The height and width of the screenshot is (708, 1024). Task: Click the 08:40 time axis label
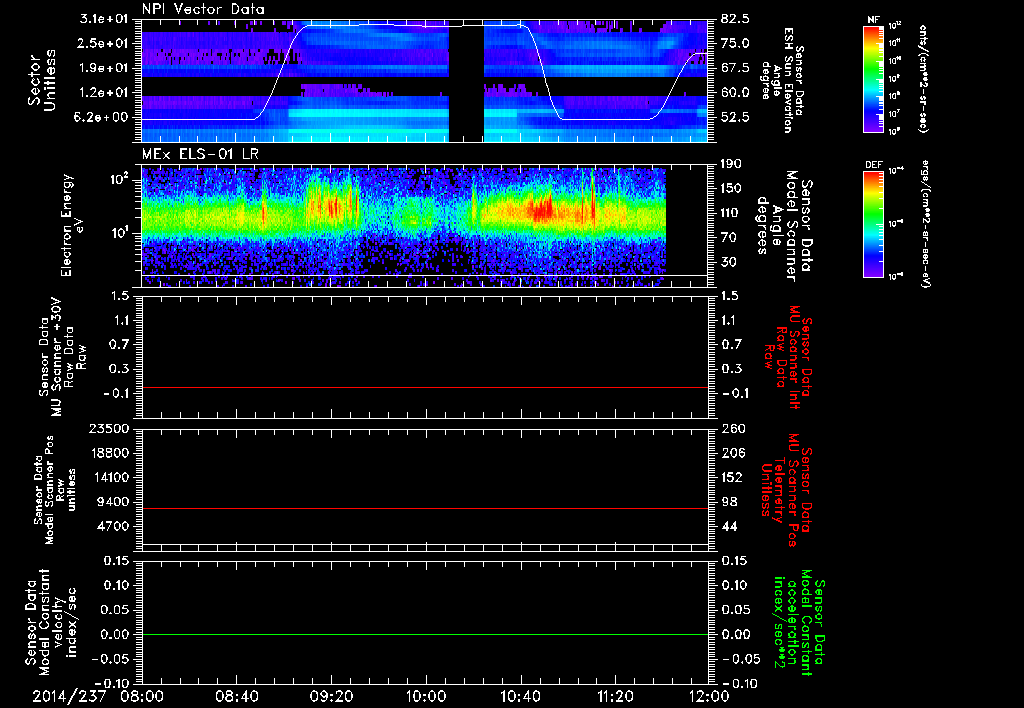[236, 695]
